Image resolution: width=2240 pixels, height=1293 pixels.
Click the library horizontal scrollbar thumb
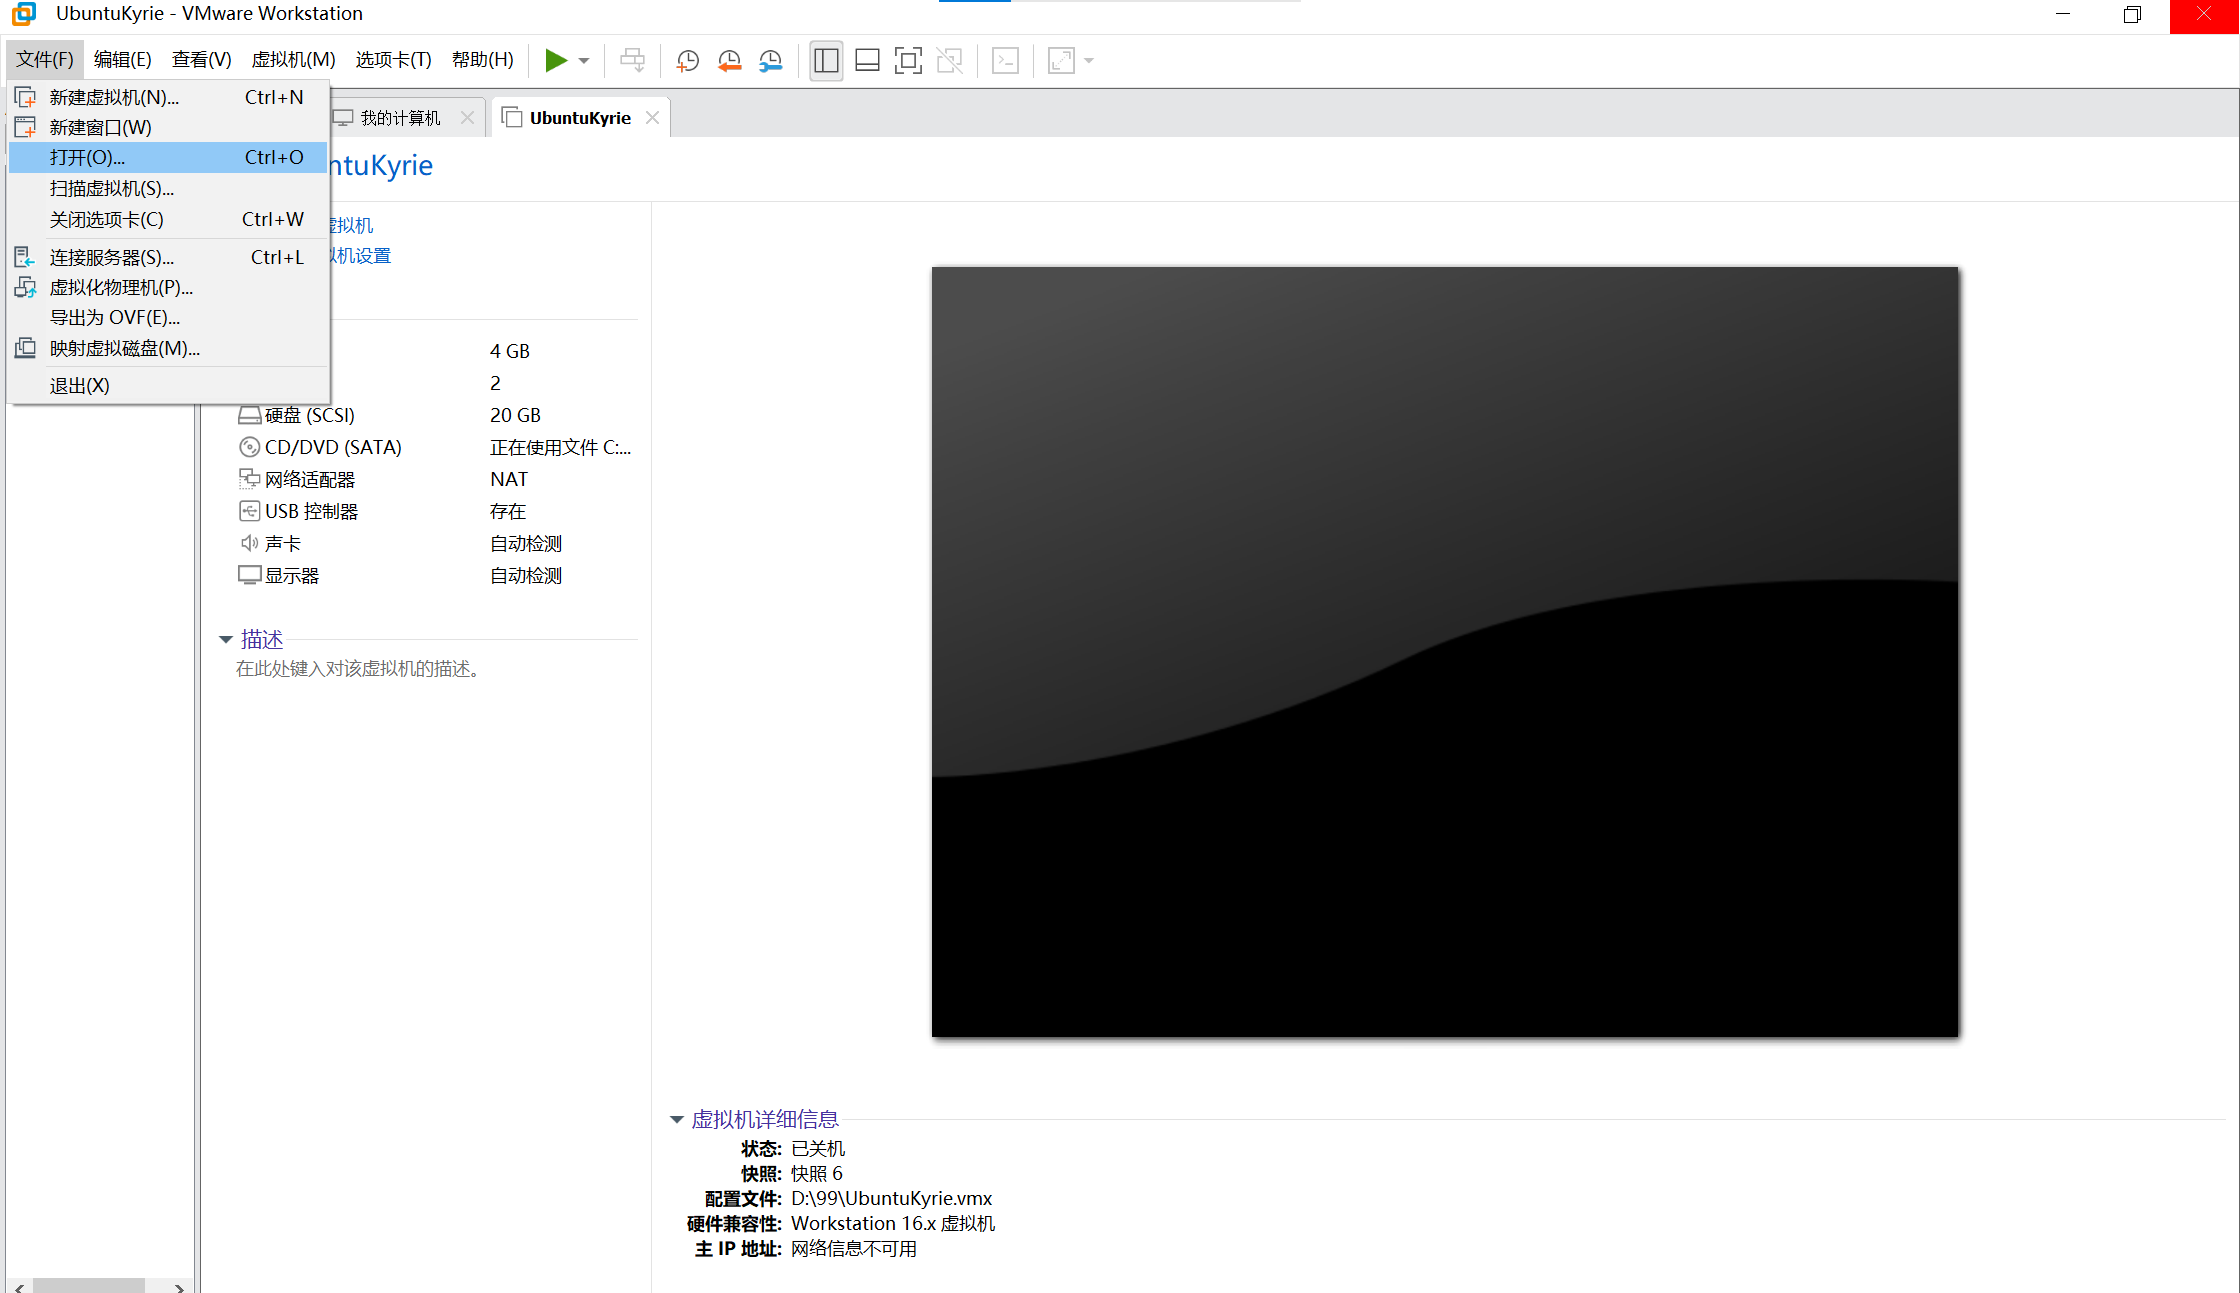pos(89,1286)
